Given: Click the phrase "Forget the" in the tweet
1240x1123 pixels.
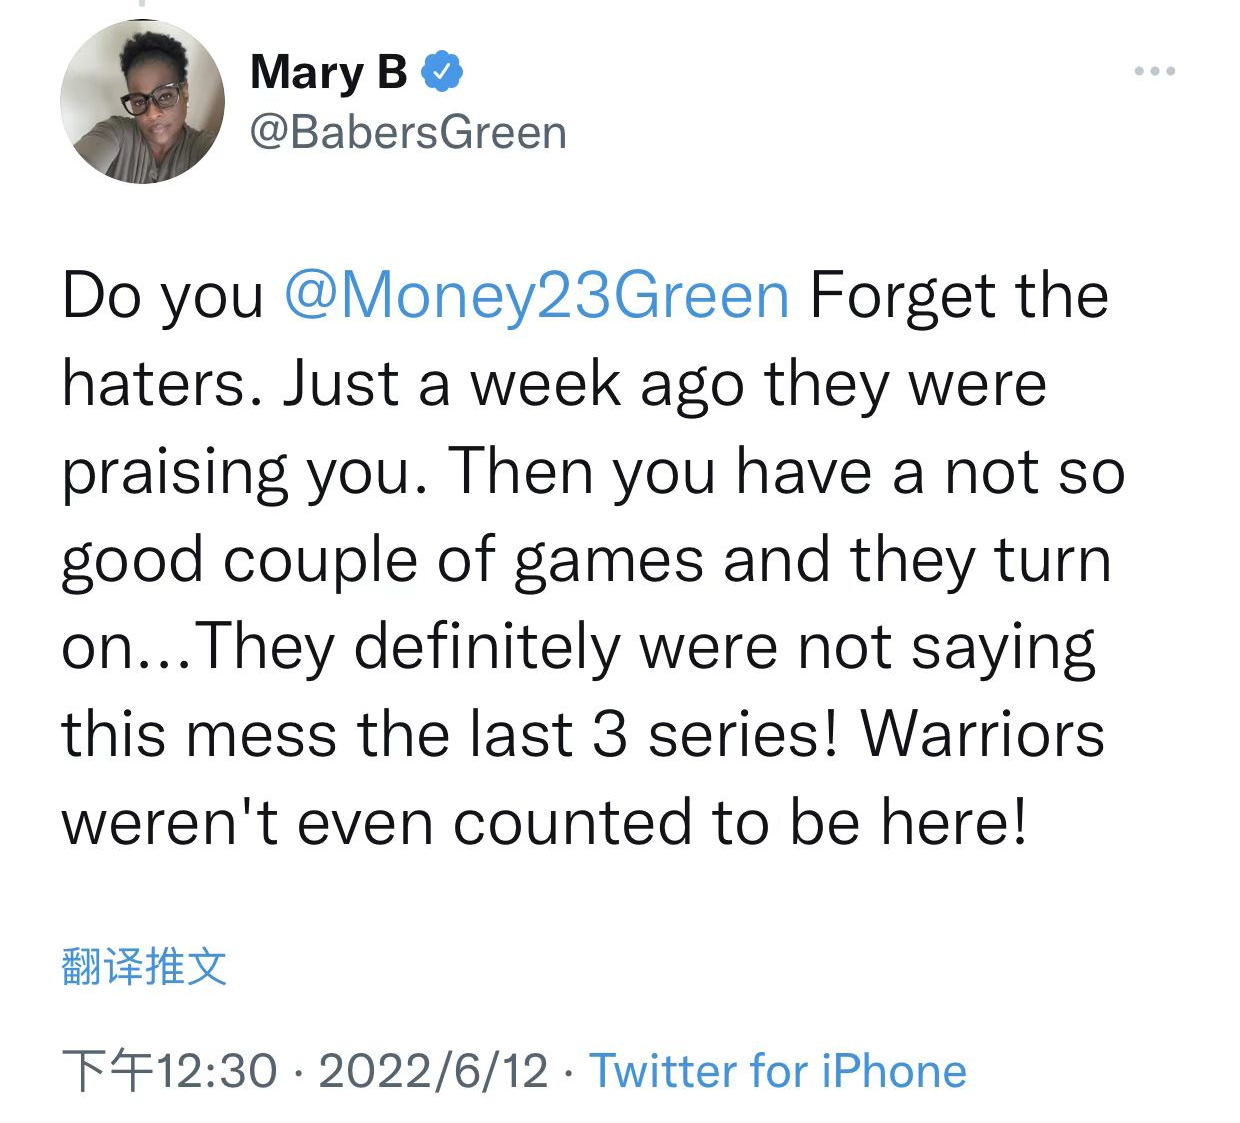Looking at the screenshot, I should [x=959, y=296].
